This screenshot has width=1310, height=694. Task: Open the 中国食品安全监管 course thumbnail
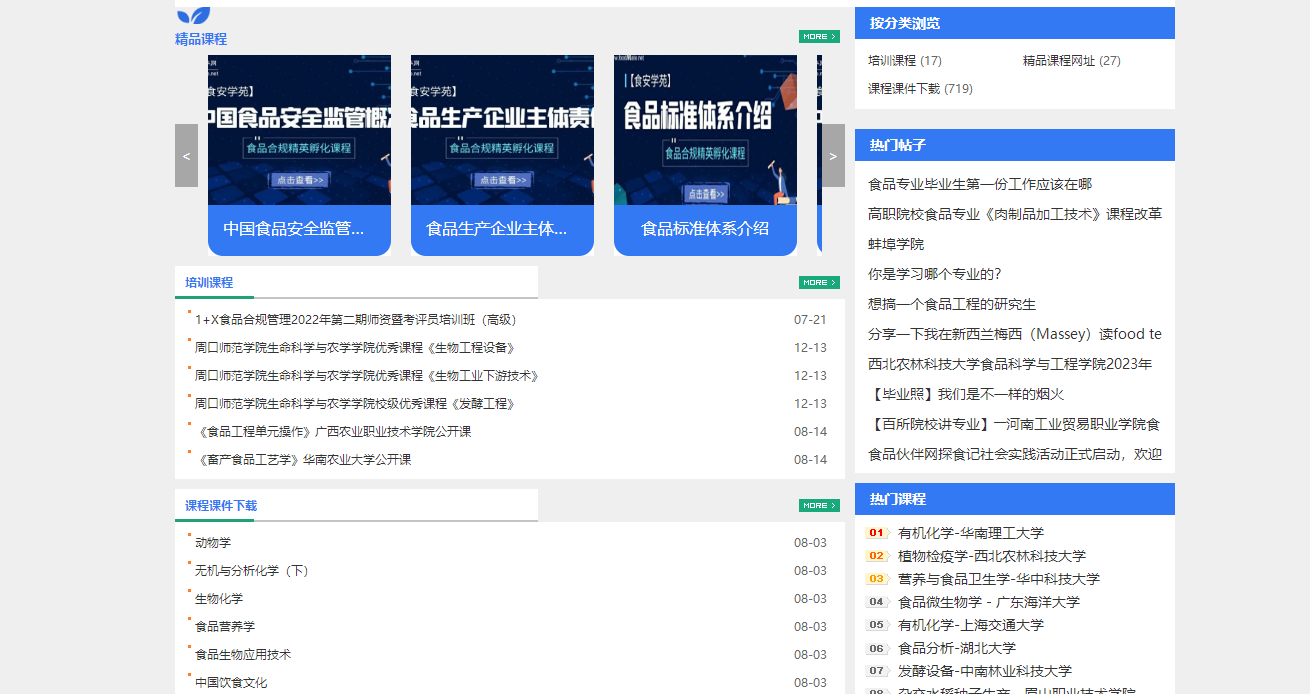coord(299,130)
